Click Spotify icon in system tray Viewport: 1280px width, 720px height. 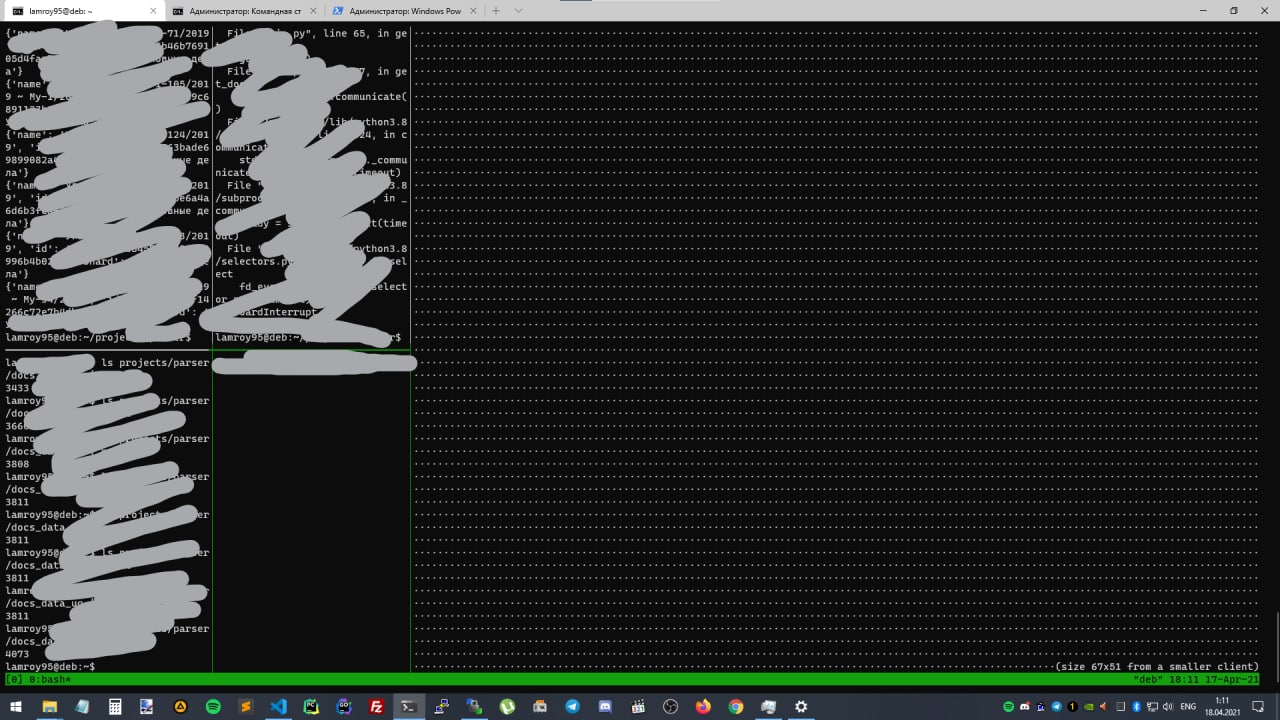tap(1008, 706)
